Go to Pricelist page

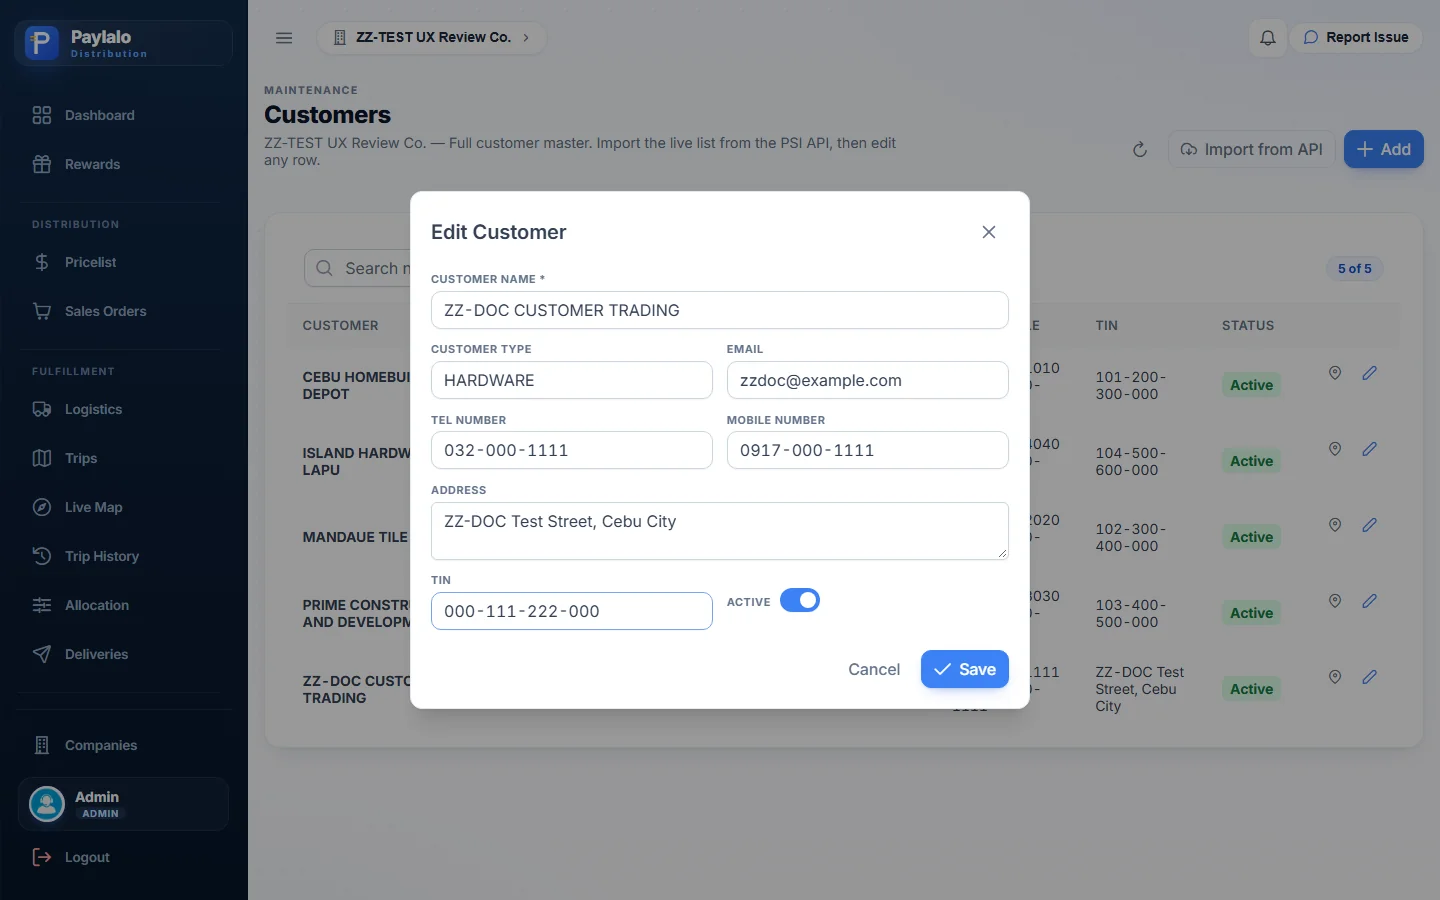click(x=124, y=262)
